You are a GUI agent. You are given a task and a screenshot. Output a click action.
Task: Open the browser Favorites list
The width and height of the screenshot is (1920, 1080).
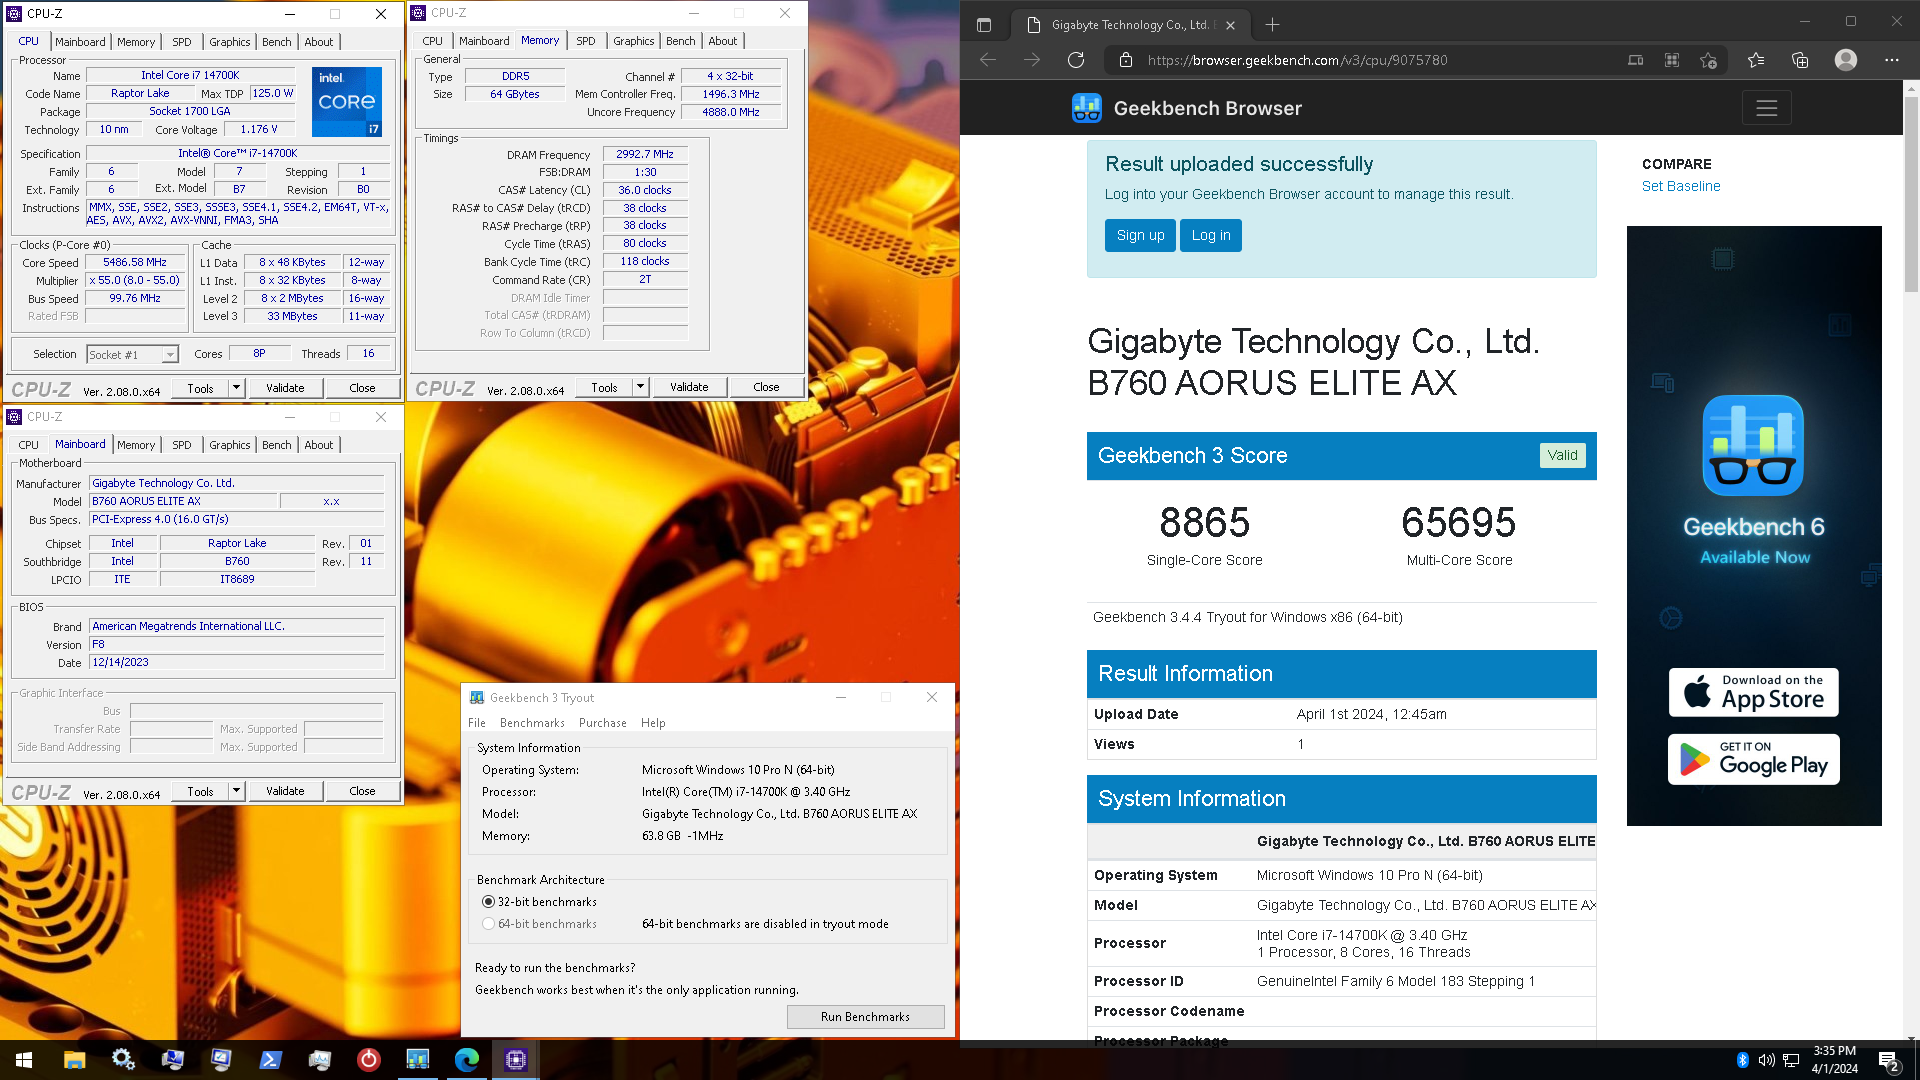[x=1756, y=60]
